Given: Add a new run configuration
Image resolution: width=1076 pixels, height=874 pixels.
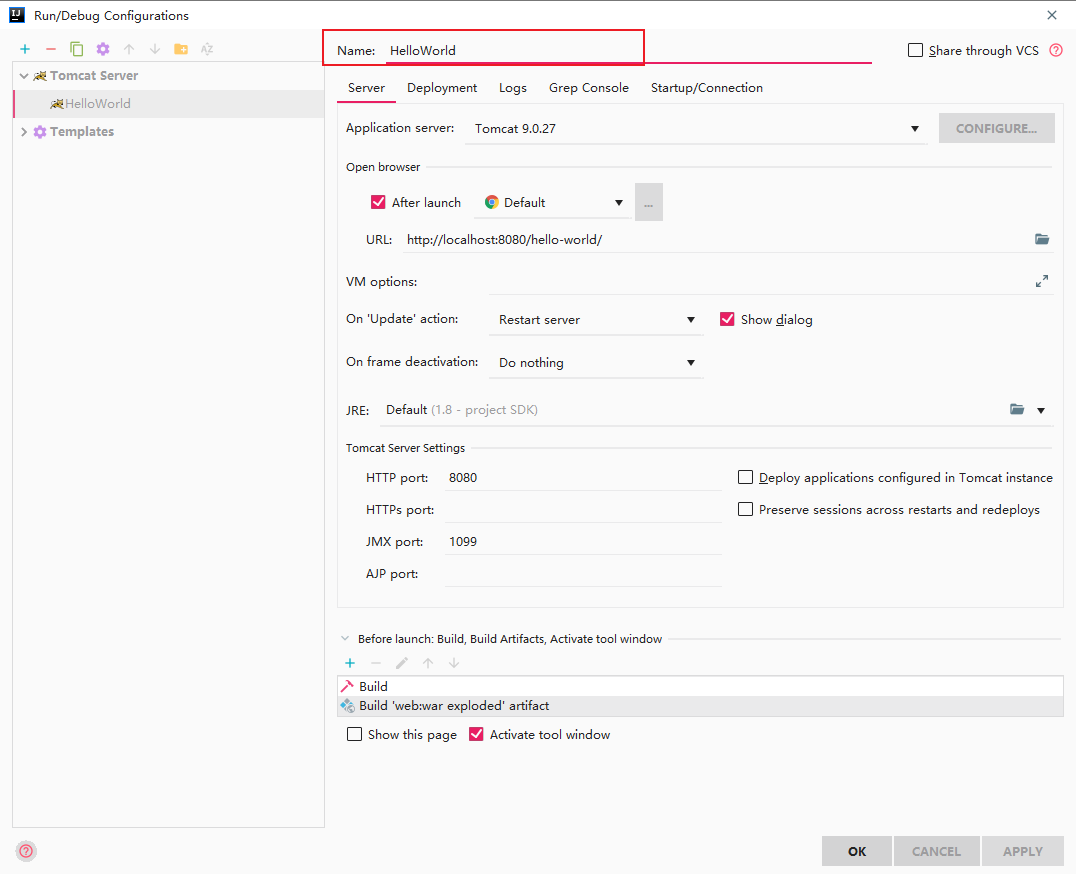Looking at the screenshot, I should 25,49.
